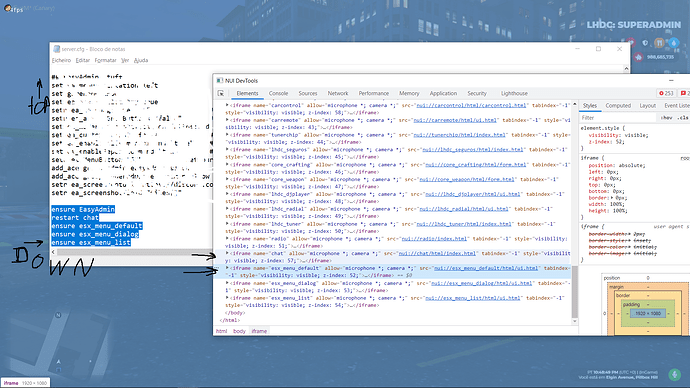Toggle the .cls class editor button
This screenshot has height=388, width=690.
(x=683, y=118)
